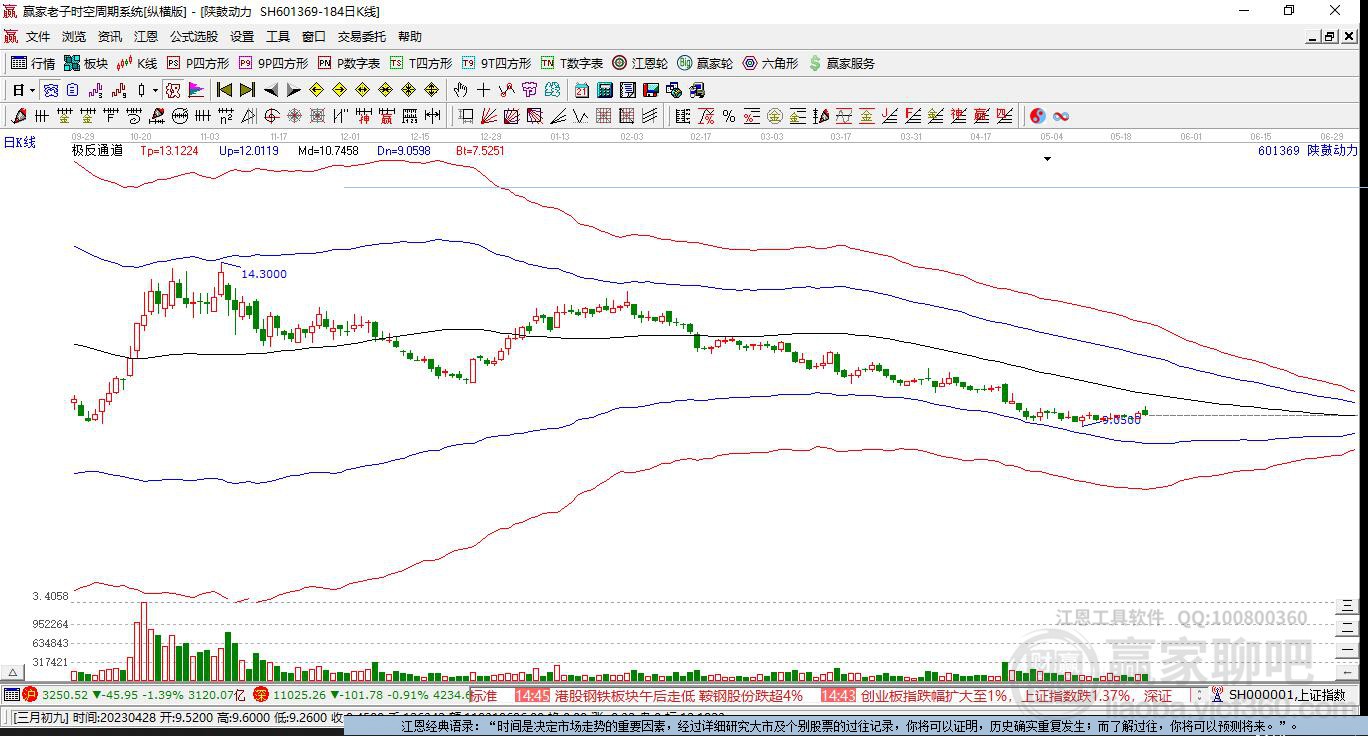Open the P四方形 tool
1368x736 pixels.
click(x=198, y=63)
